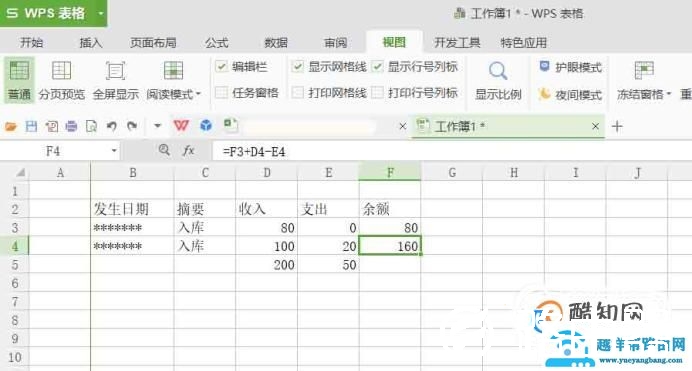Select row 5 header

[15, 264]
